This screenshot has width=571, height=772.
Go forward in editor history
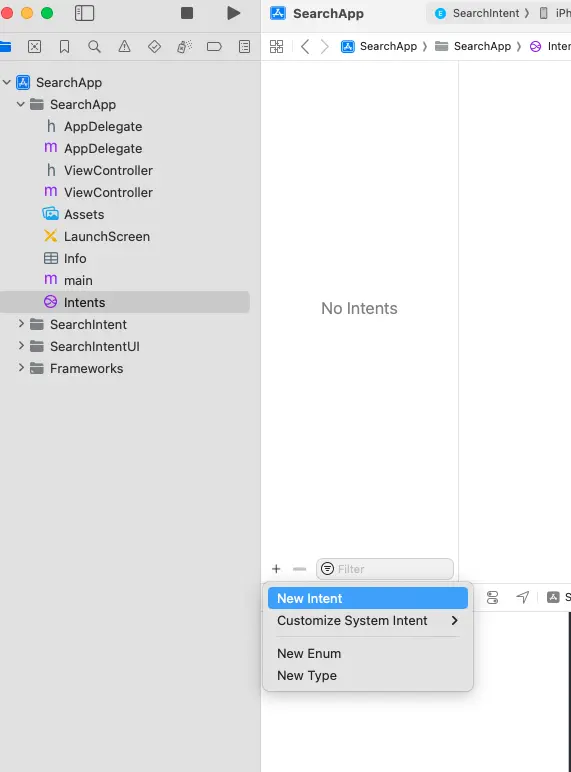324,47
